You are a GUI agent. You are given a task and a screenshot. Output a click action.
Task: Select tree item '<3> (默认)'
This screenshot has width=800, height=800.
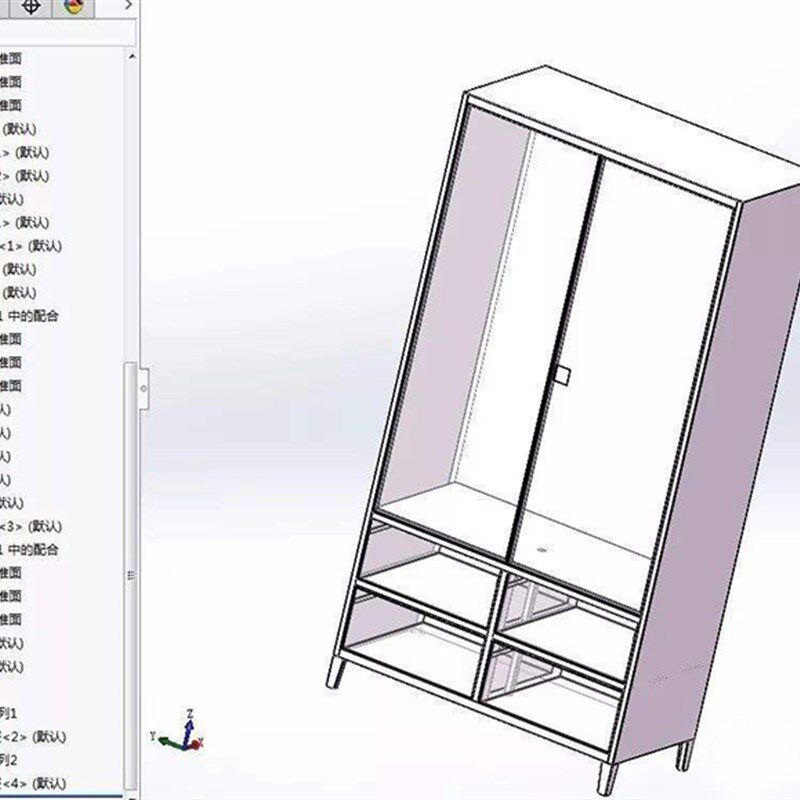click(x=31, y=526)
